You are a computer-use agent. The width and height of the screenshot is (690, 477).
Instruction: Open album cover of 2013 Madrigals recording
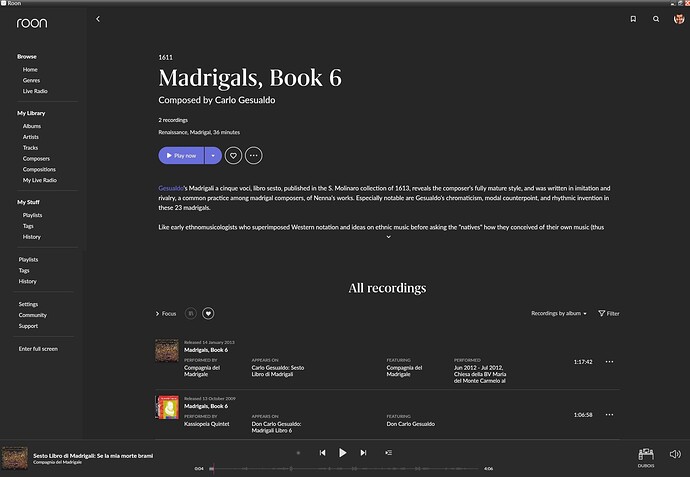click(167, 350)
